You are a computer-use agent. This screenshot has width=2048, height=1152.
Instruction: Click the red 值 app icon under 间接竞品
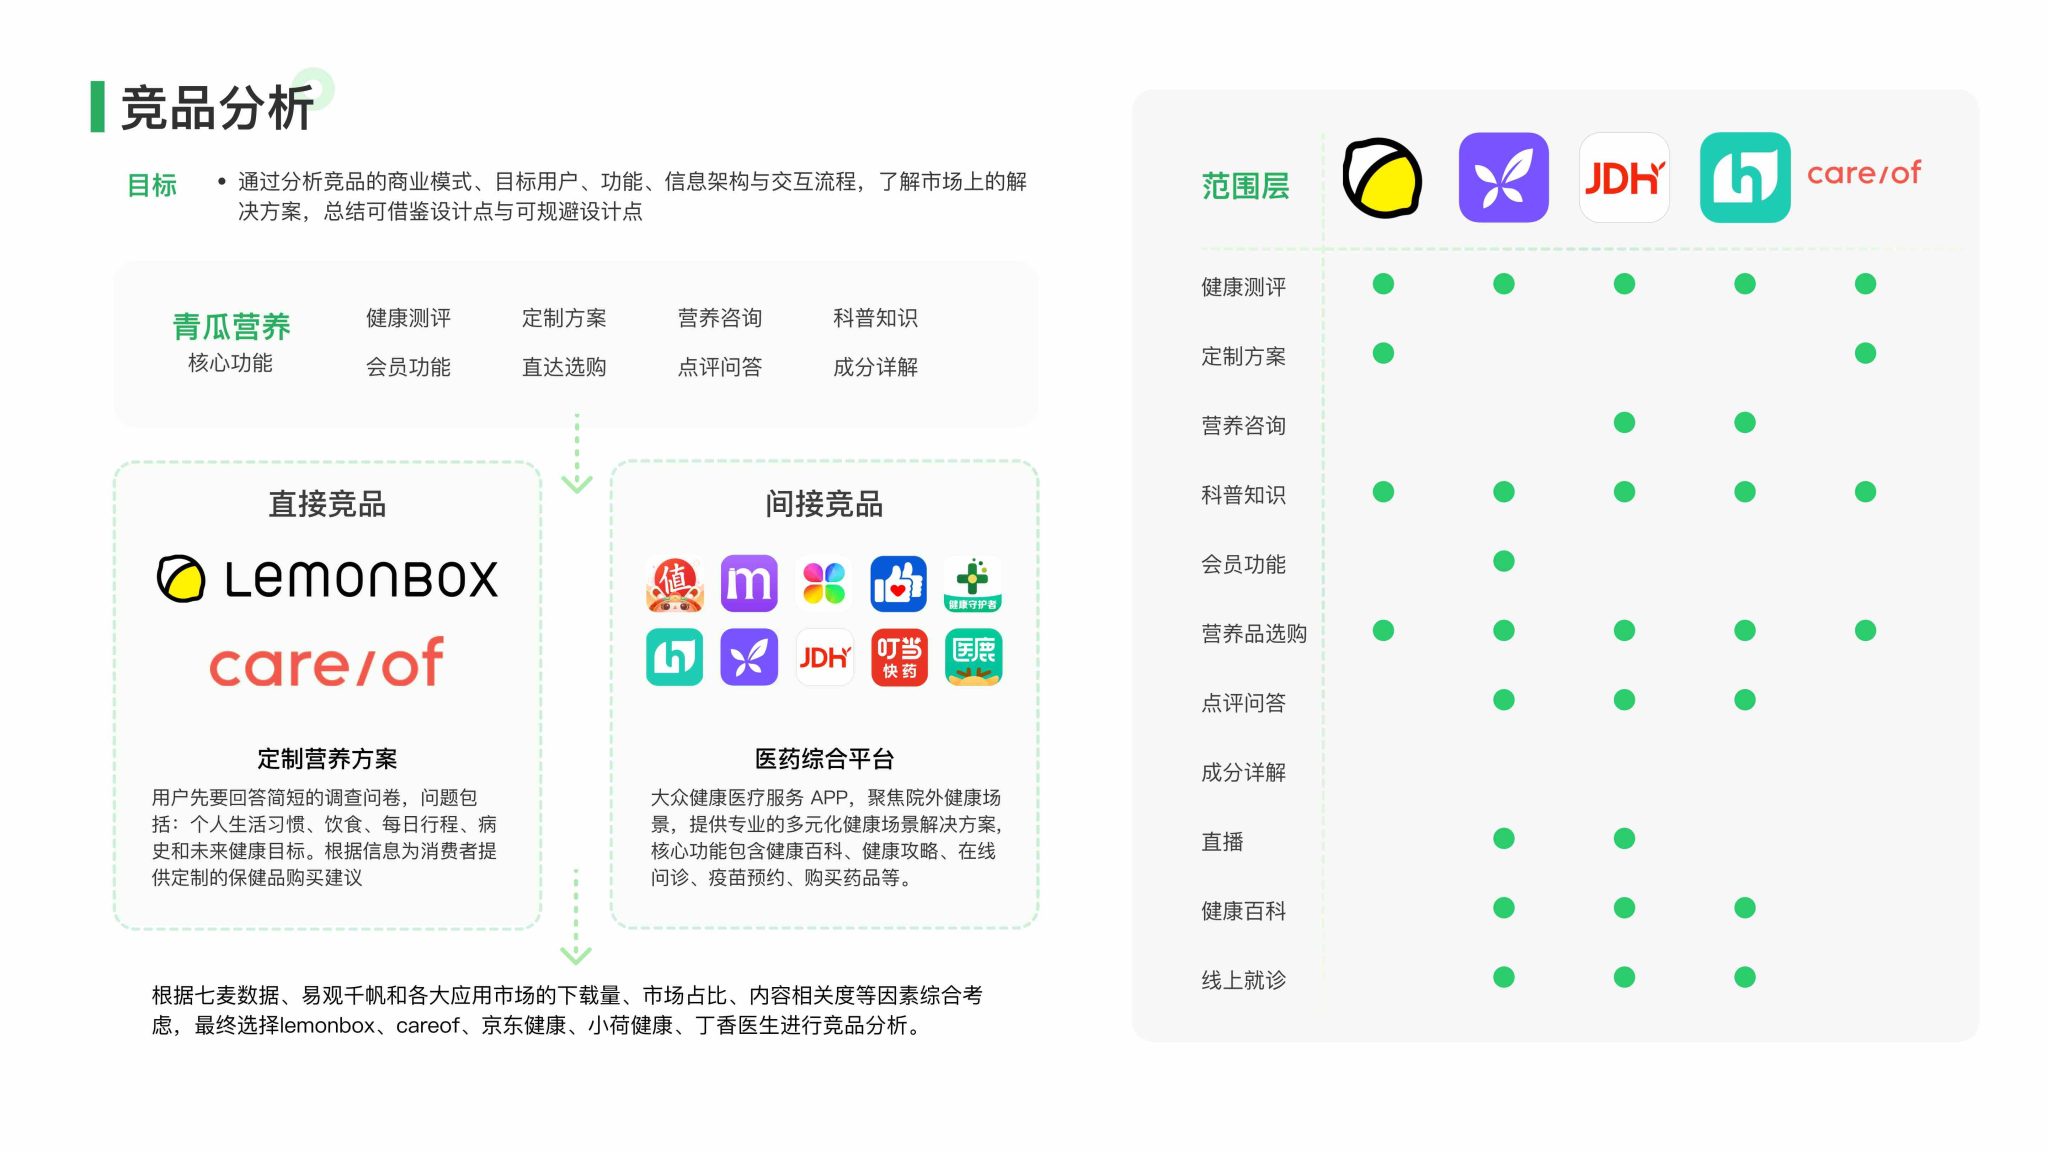[x=674, y=584]
